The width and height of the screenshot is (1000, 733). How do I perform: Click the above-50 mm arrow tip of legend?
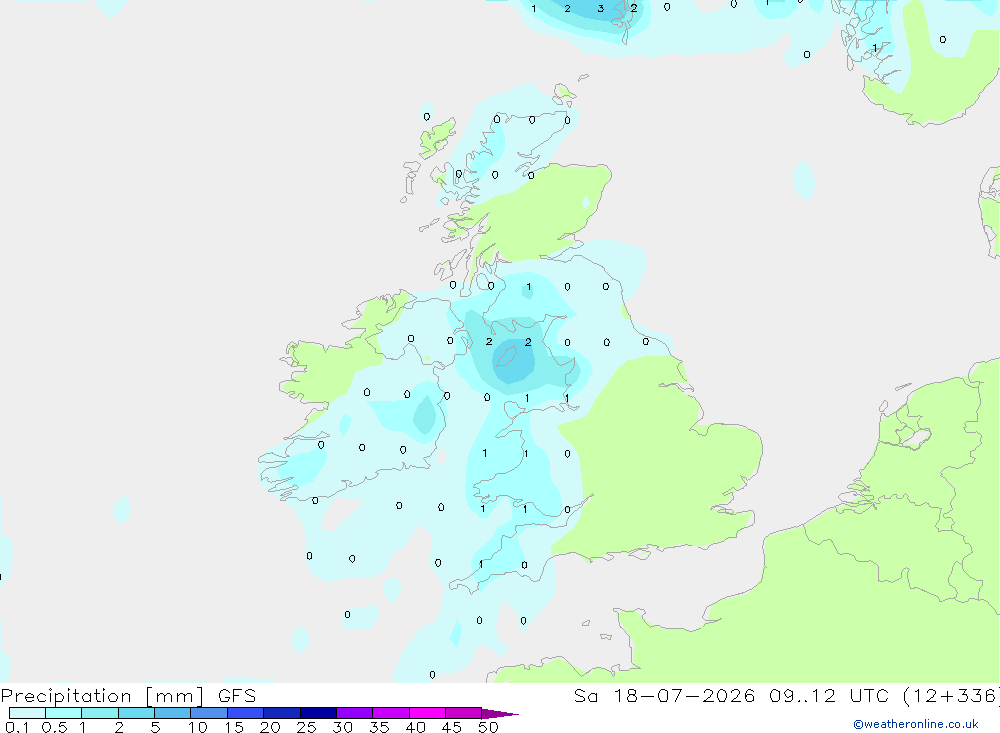coord(499,713)
